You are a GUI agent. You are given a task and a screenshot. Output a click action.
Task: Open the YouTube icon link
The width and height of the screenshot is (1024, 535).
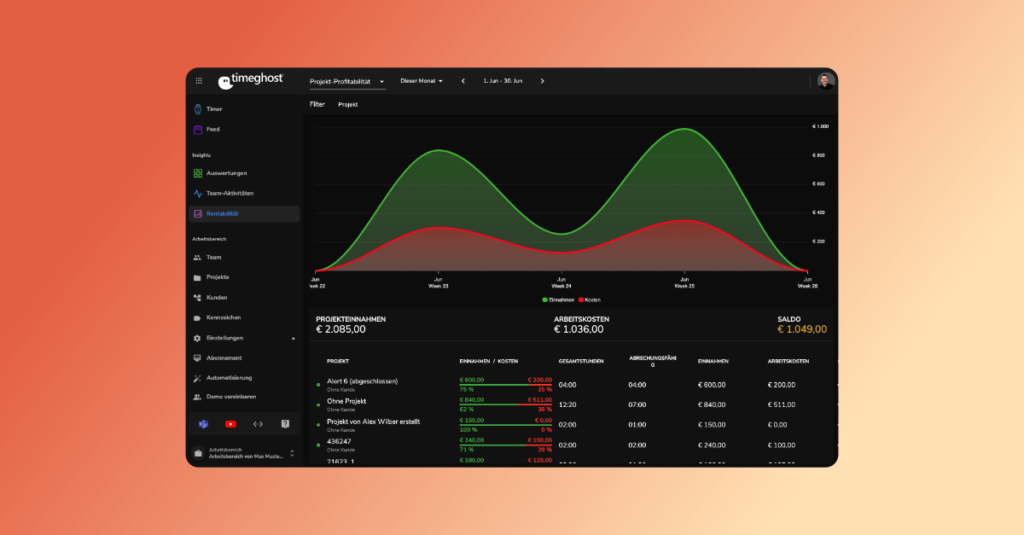coord(230,424)
